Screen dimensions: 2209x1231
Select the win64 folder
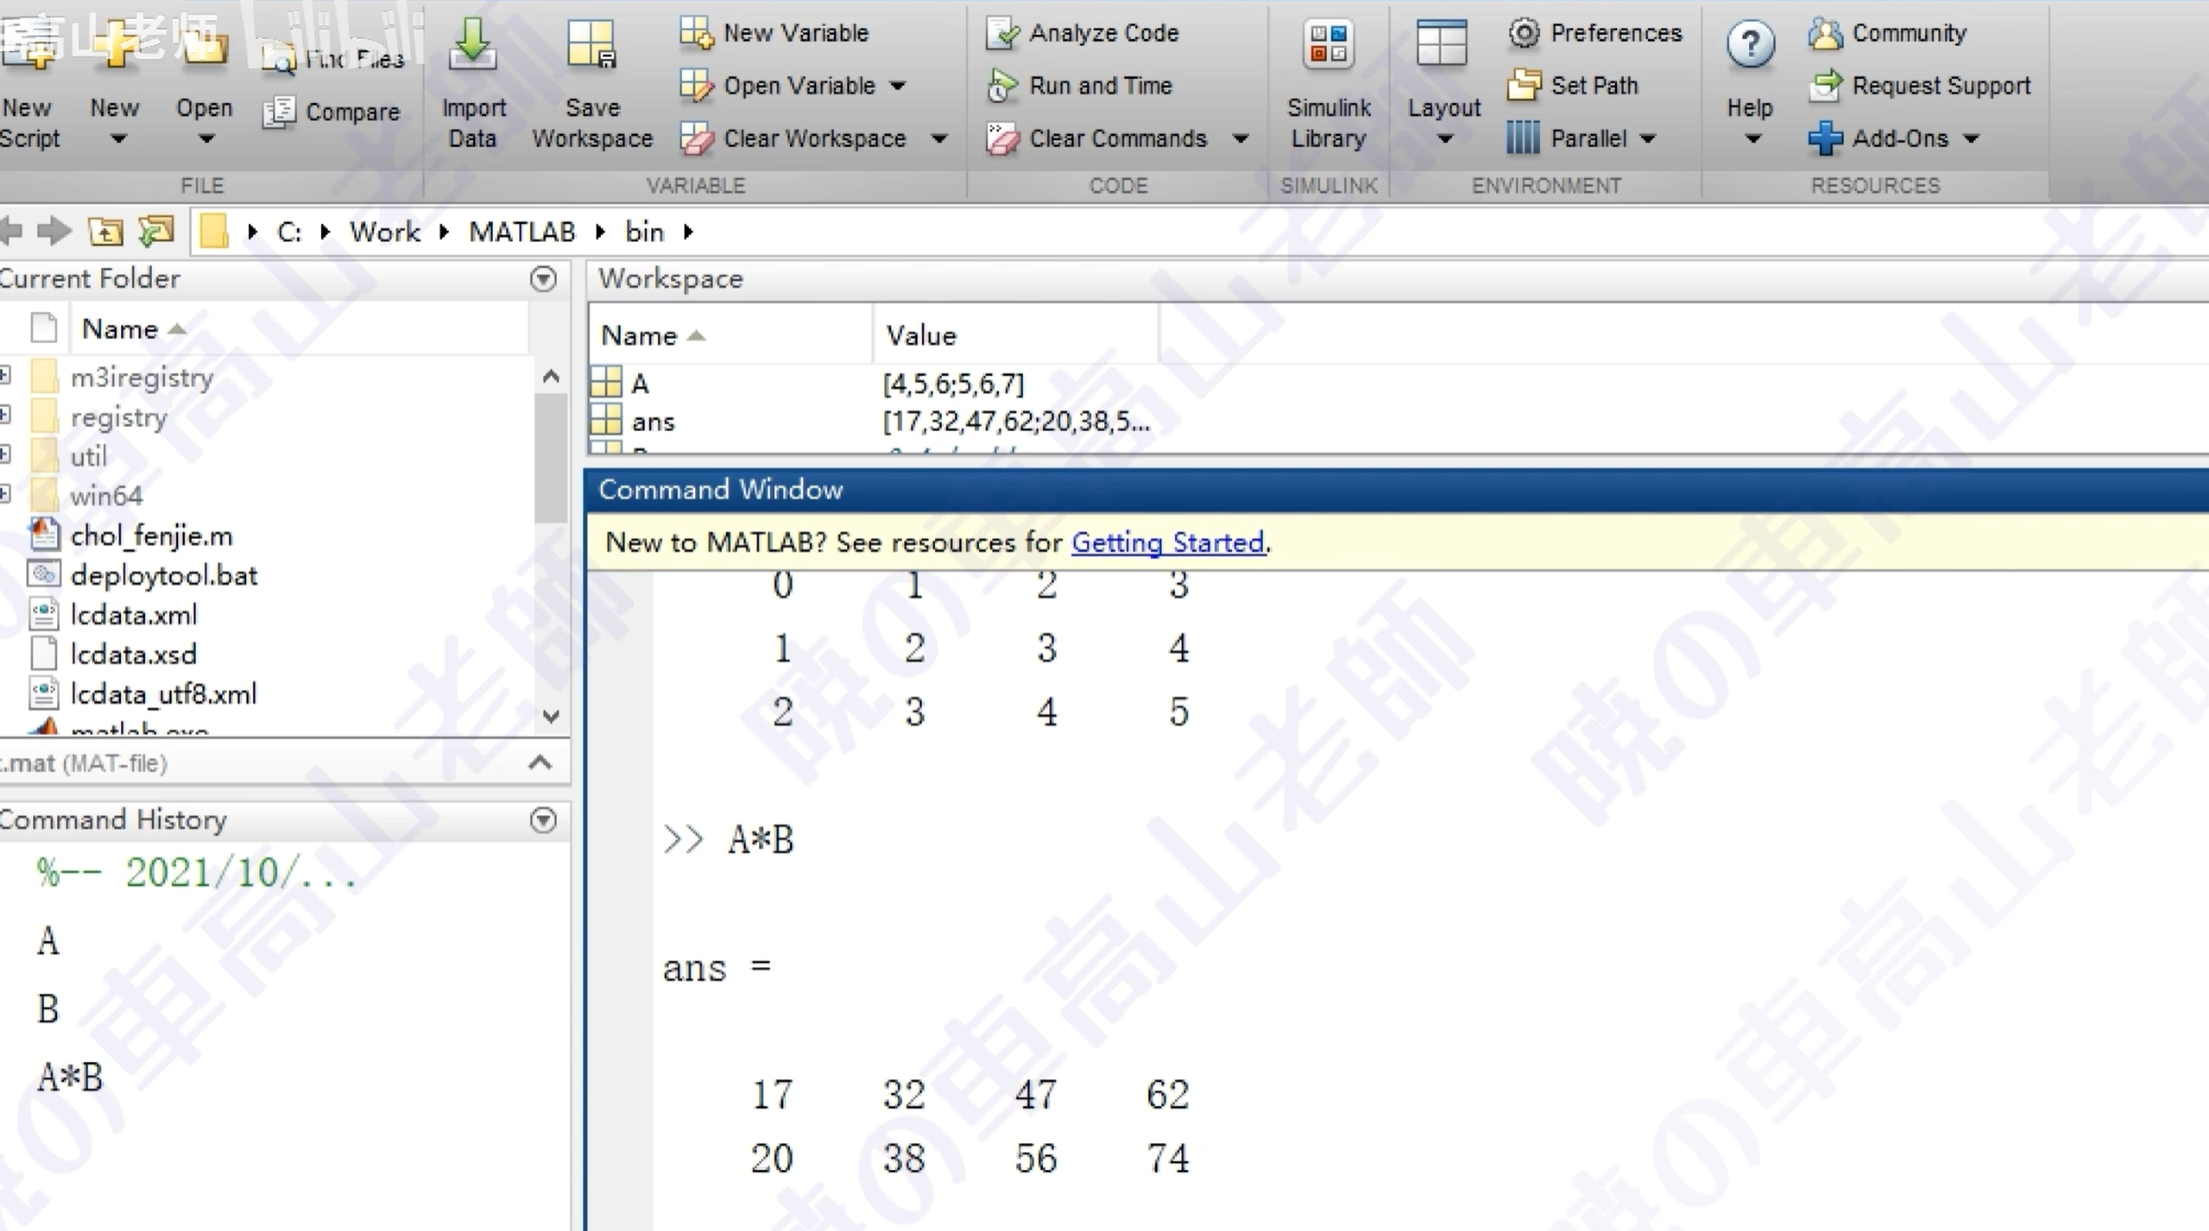[x=106, y=496]
